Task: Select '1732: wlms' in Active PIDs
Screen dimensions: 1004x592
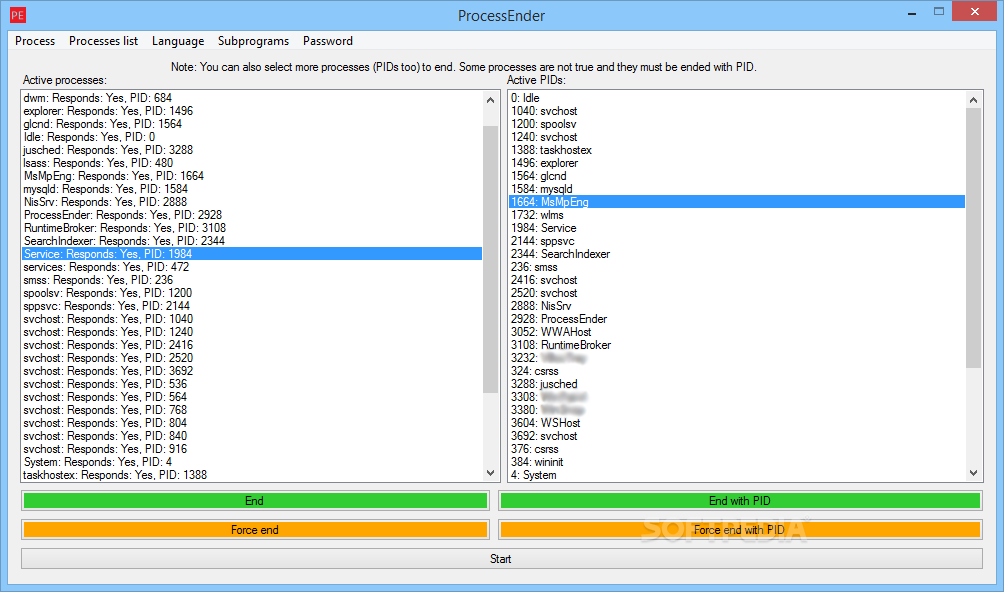Action: click(x=737, y=215)
